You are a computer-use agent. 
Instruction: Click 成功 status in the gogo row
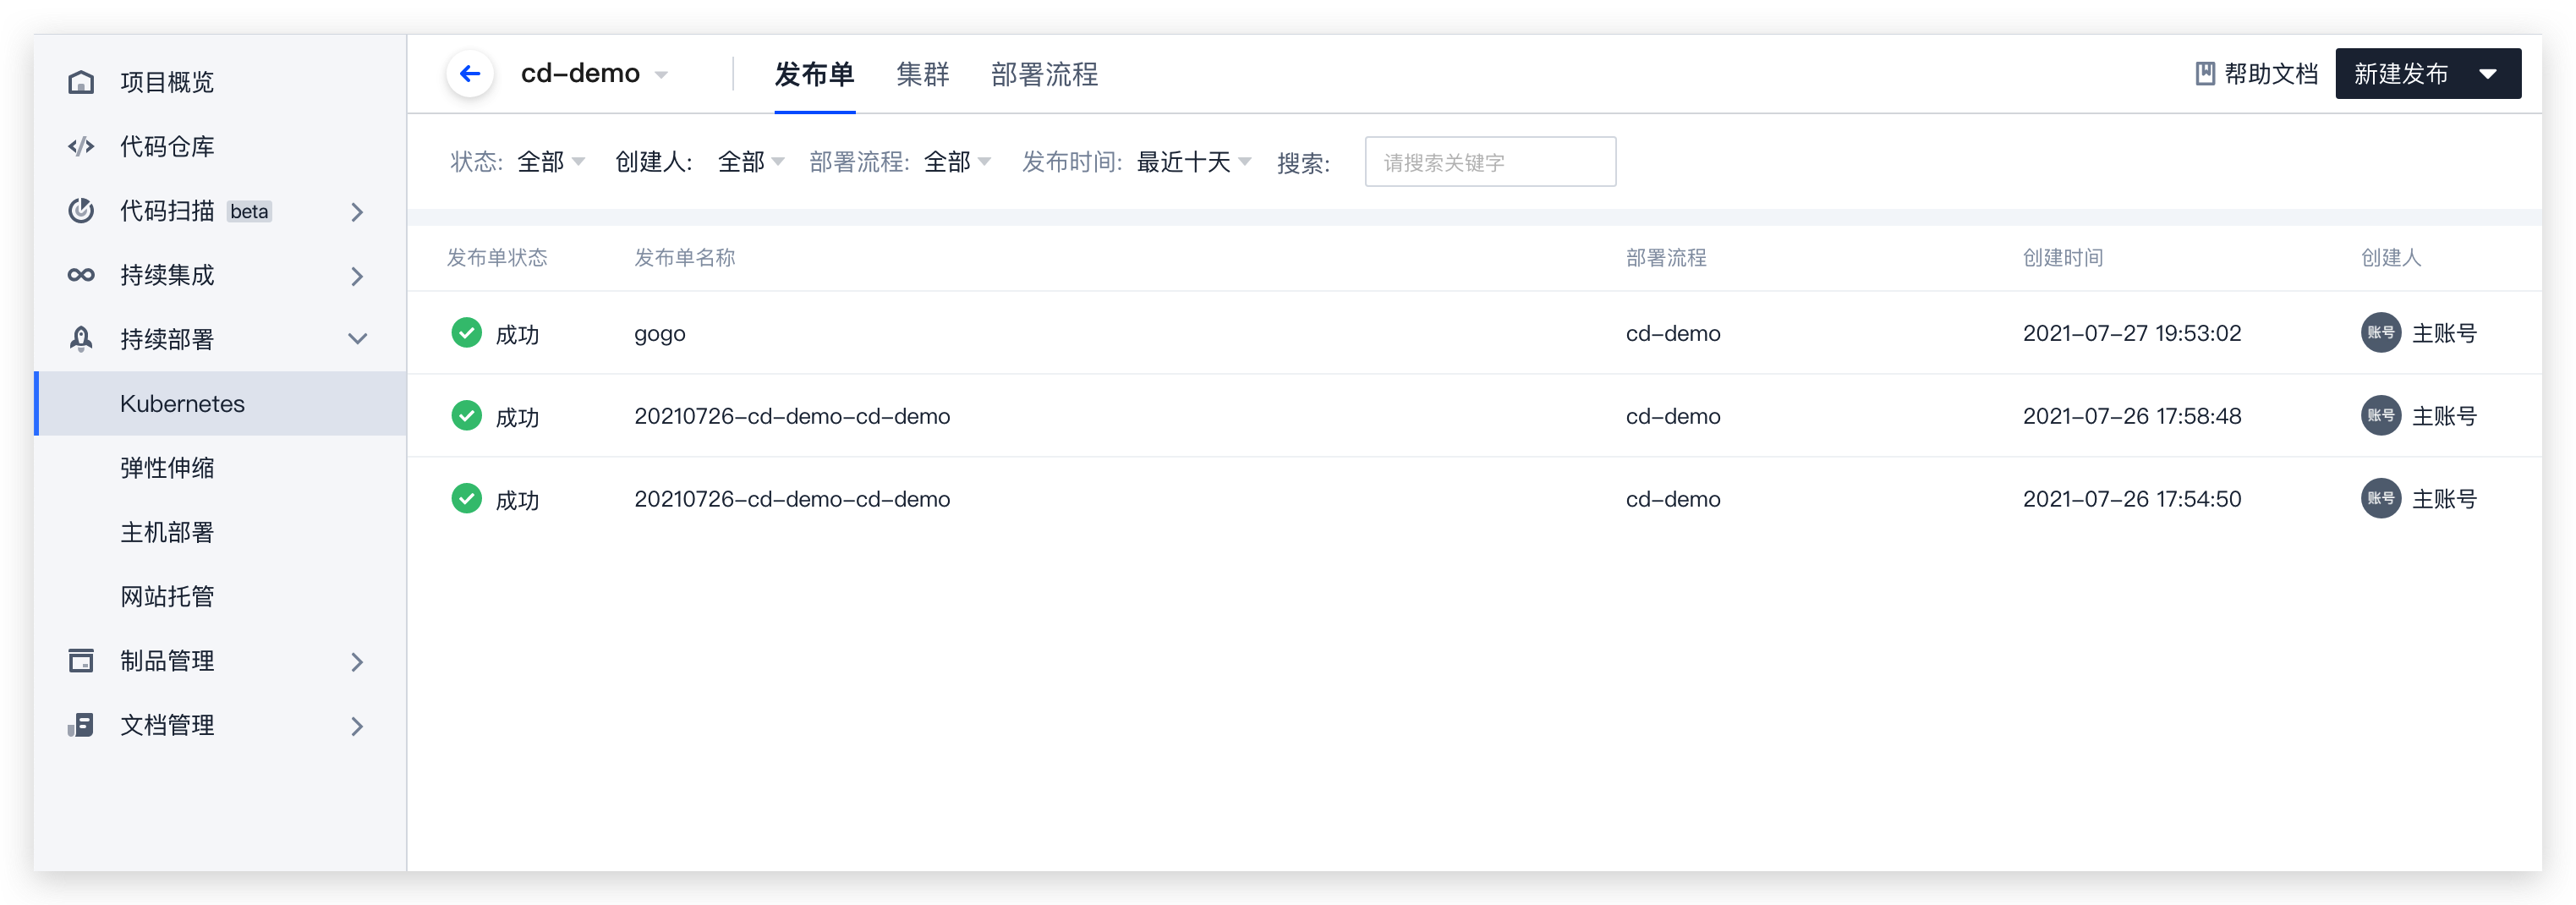pyautogui.click(x=517, y=335)
